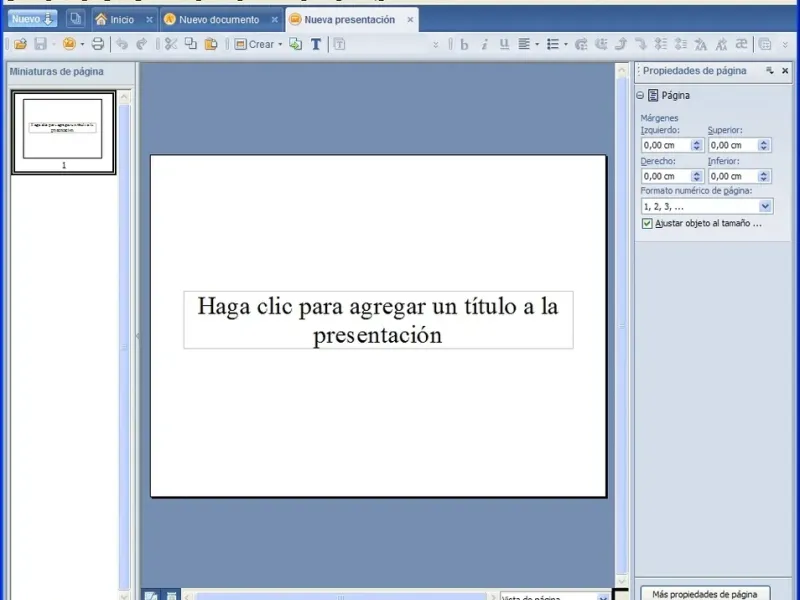The height and width of the screenshot is (600, 800).
Task: Click the Paste clipboard icon
Action: 211,44
